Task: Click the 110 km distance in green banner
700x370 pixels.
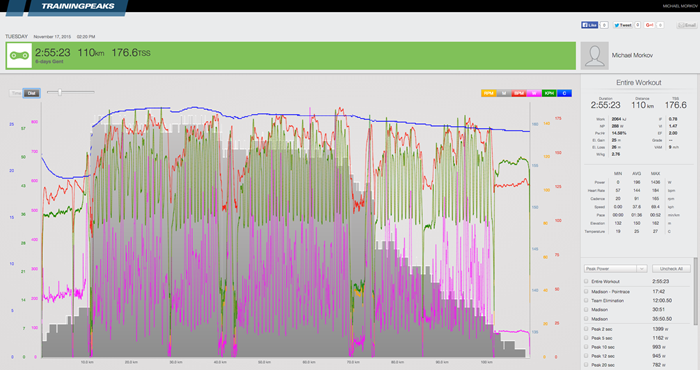Action: [x=91, y=53]
